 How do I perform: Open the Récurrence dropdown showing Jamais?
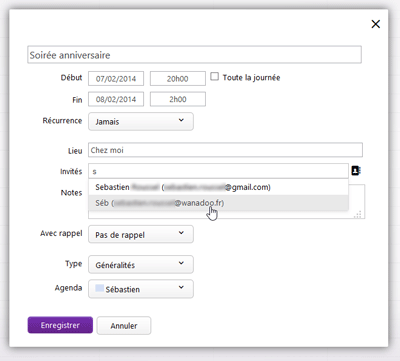tap(141, 121)
